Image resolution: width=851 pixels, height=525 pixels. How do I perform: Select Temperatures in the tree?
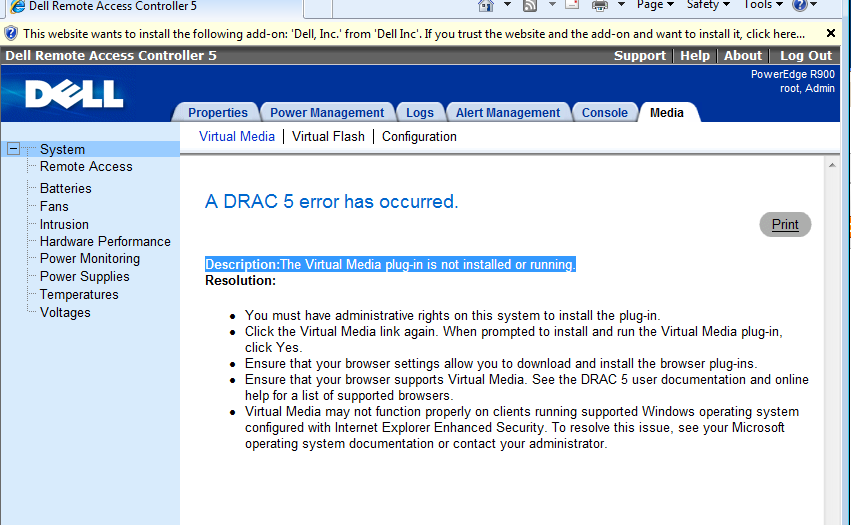pos(79,294)
